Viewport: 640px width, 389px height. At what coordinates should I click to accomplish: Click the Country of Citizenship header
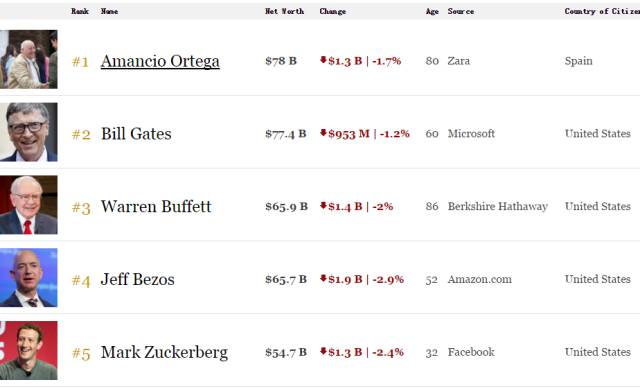[602, 11]
